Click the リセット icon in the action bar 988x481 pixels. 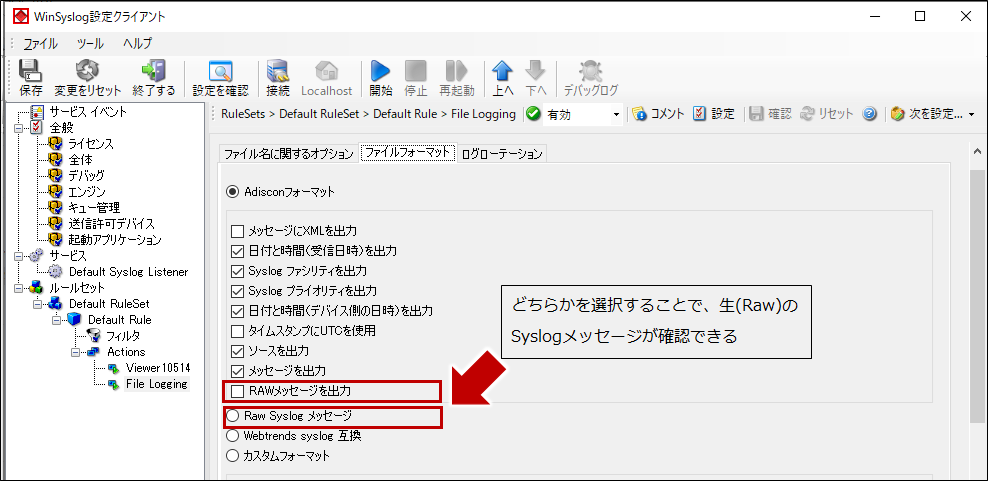[808, 114]
